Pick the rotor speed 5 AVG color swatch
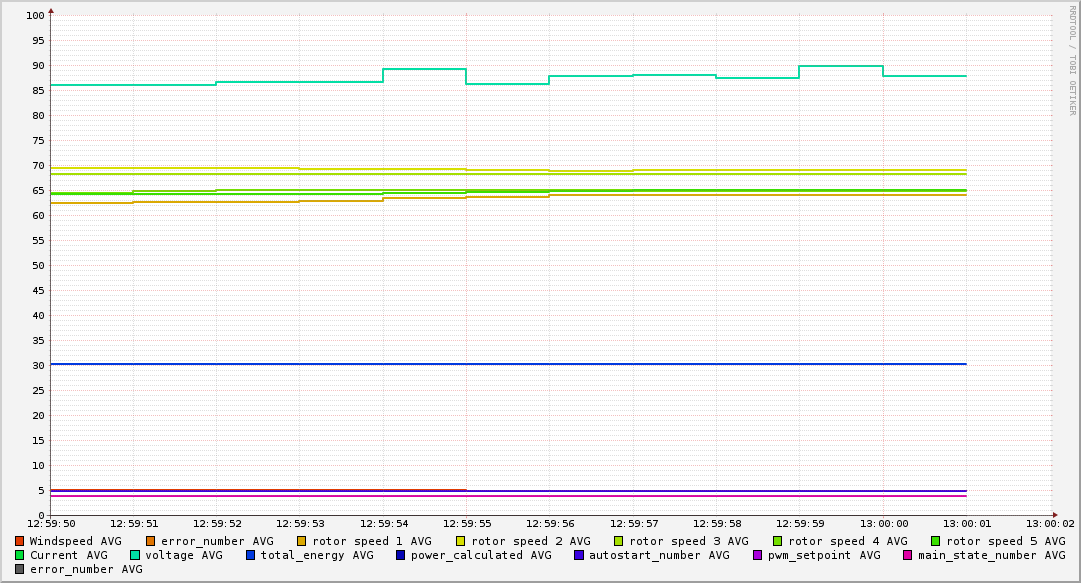The height and width of the screenshot is (583, 1081). click(x=936, y=541)
